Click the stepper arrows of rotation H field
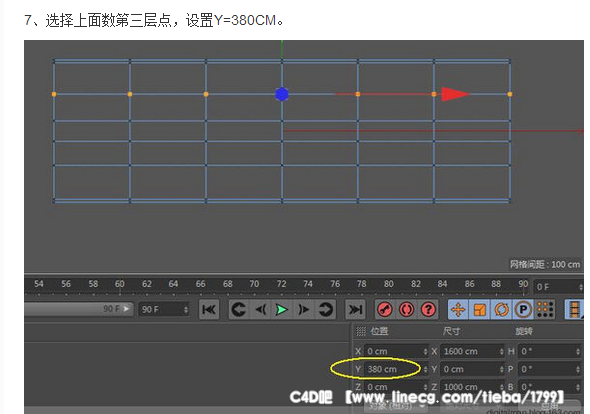 coord(578,351)
